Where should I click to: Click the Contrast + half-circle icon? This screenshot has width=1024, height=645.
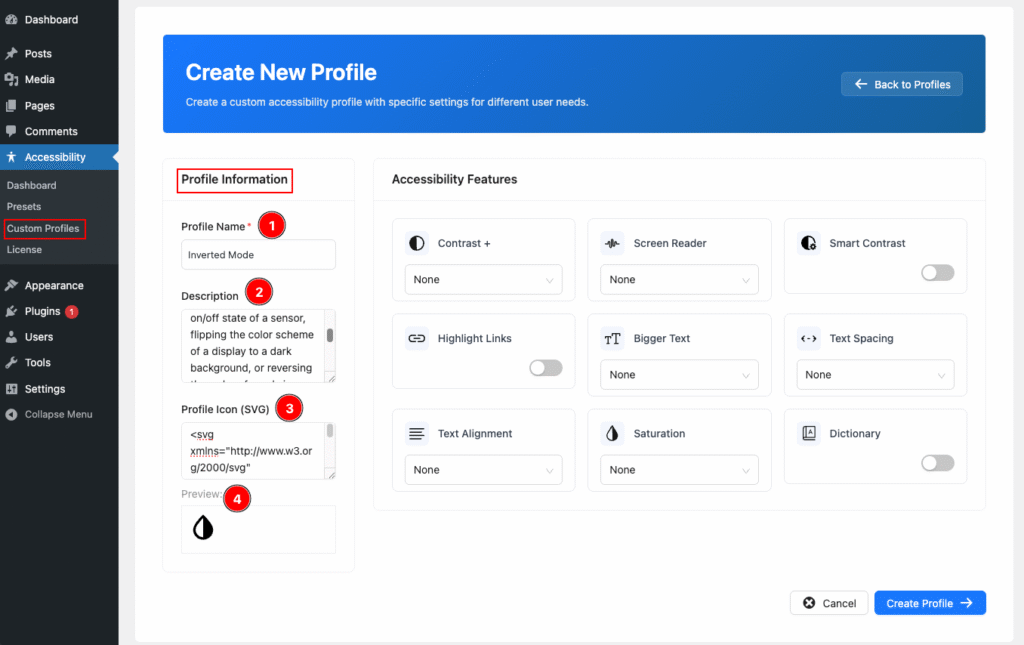click(417, 243)
